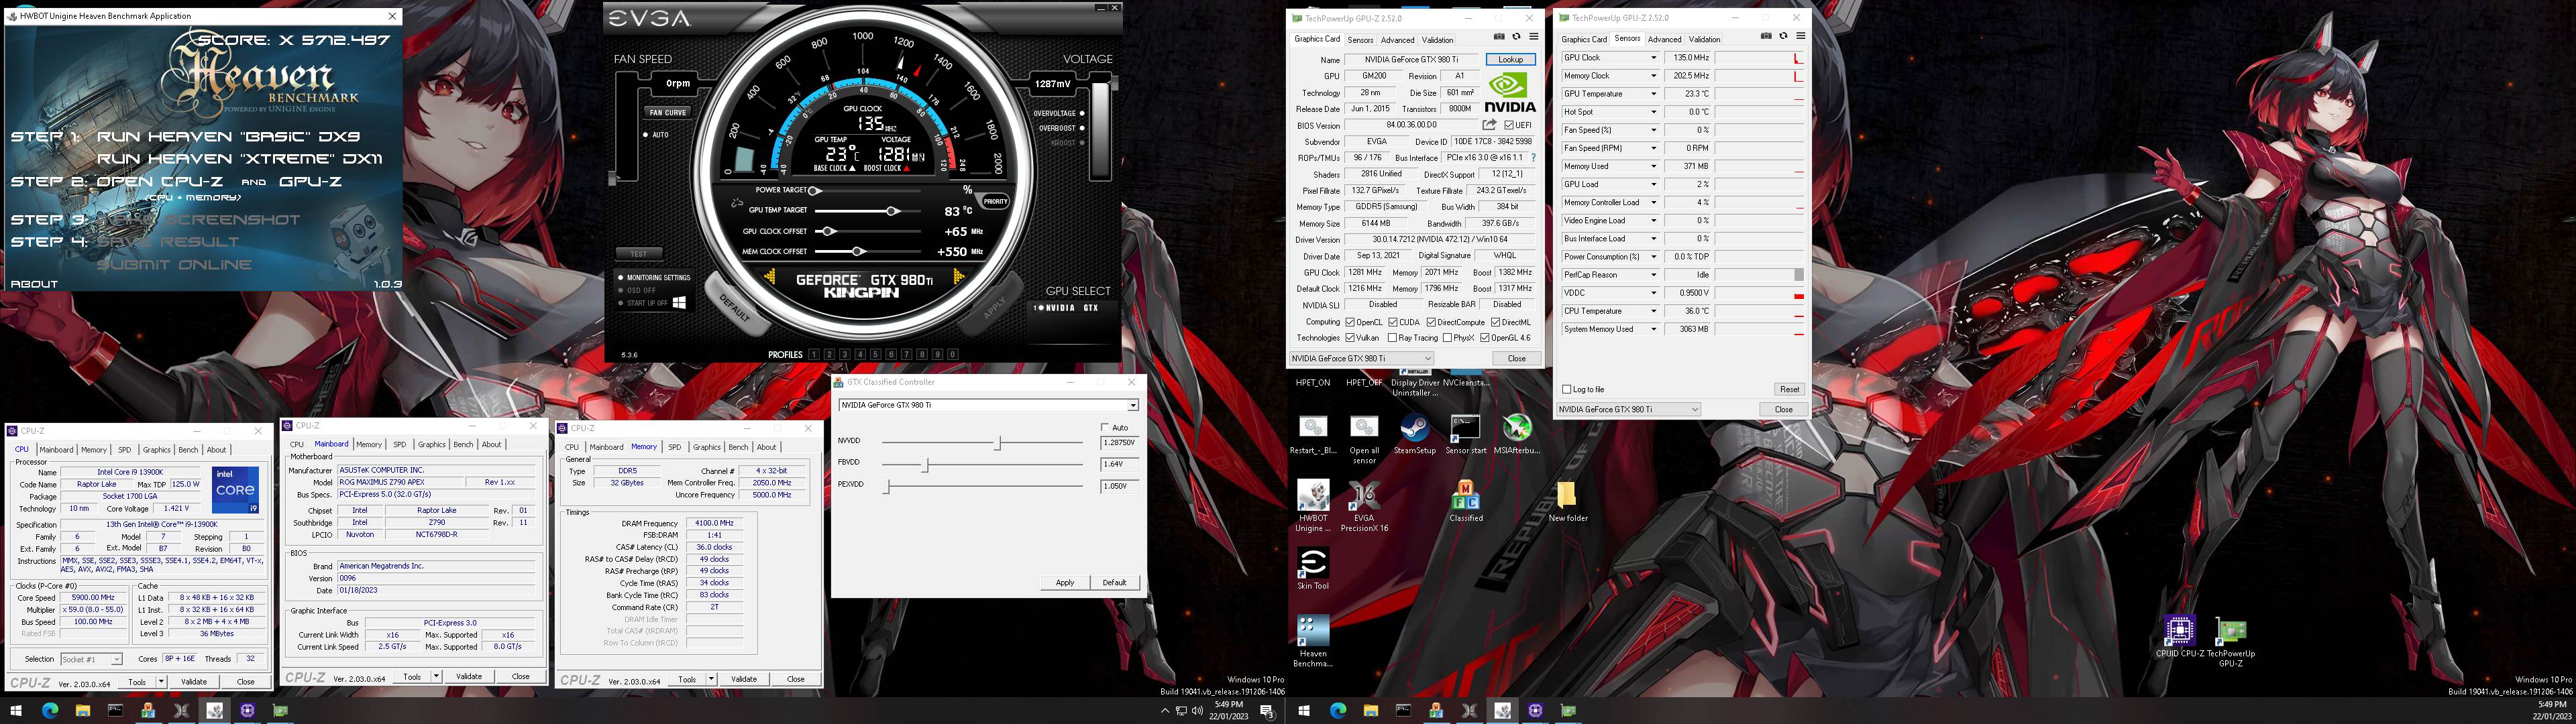
Task: Toggle the OVERVOLTAGE option in EVGA Precision
Action: tap(1082, 113)
